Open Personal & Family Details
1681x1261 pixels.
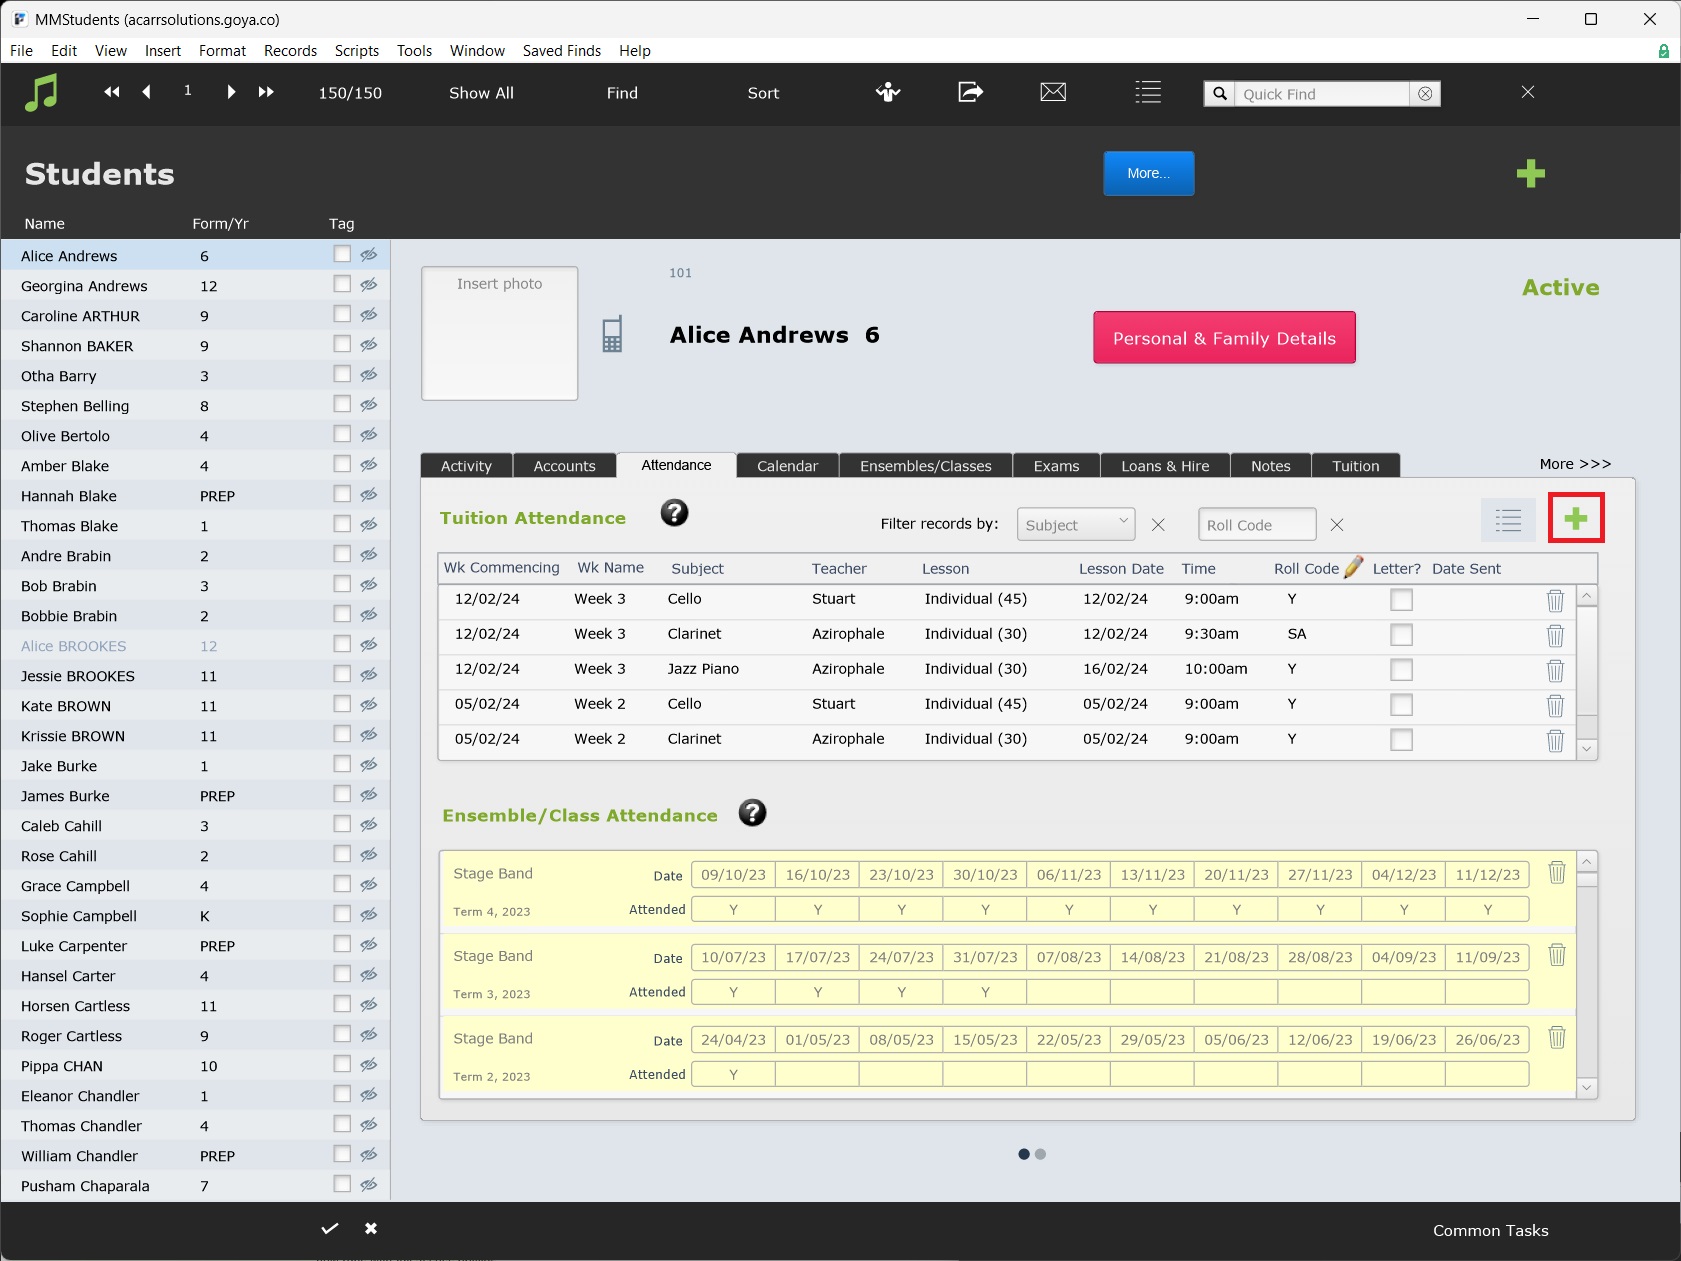click(1224, 338)
